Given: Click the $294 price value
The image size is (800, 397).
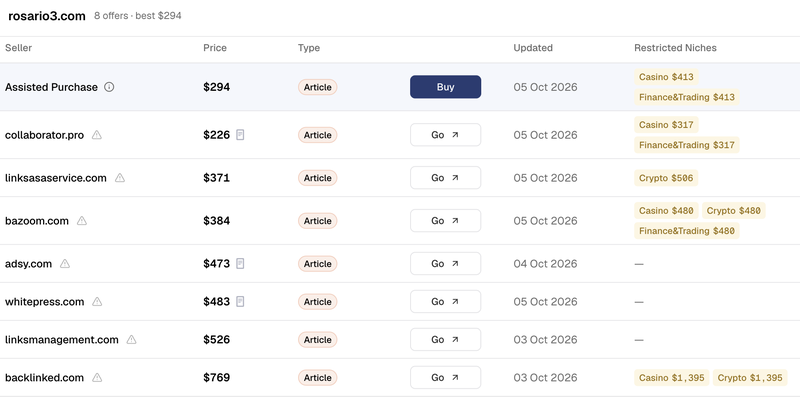Looking at the screenshot, I should [216, 87].
